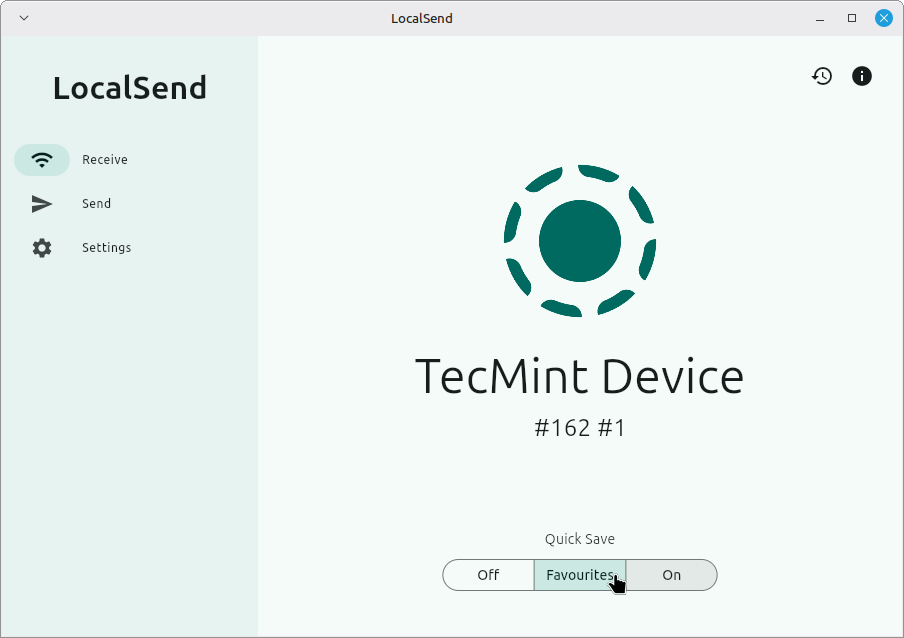Enable Quick Save for Favourites only

click(580, 575)
